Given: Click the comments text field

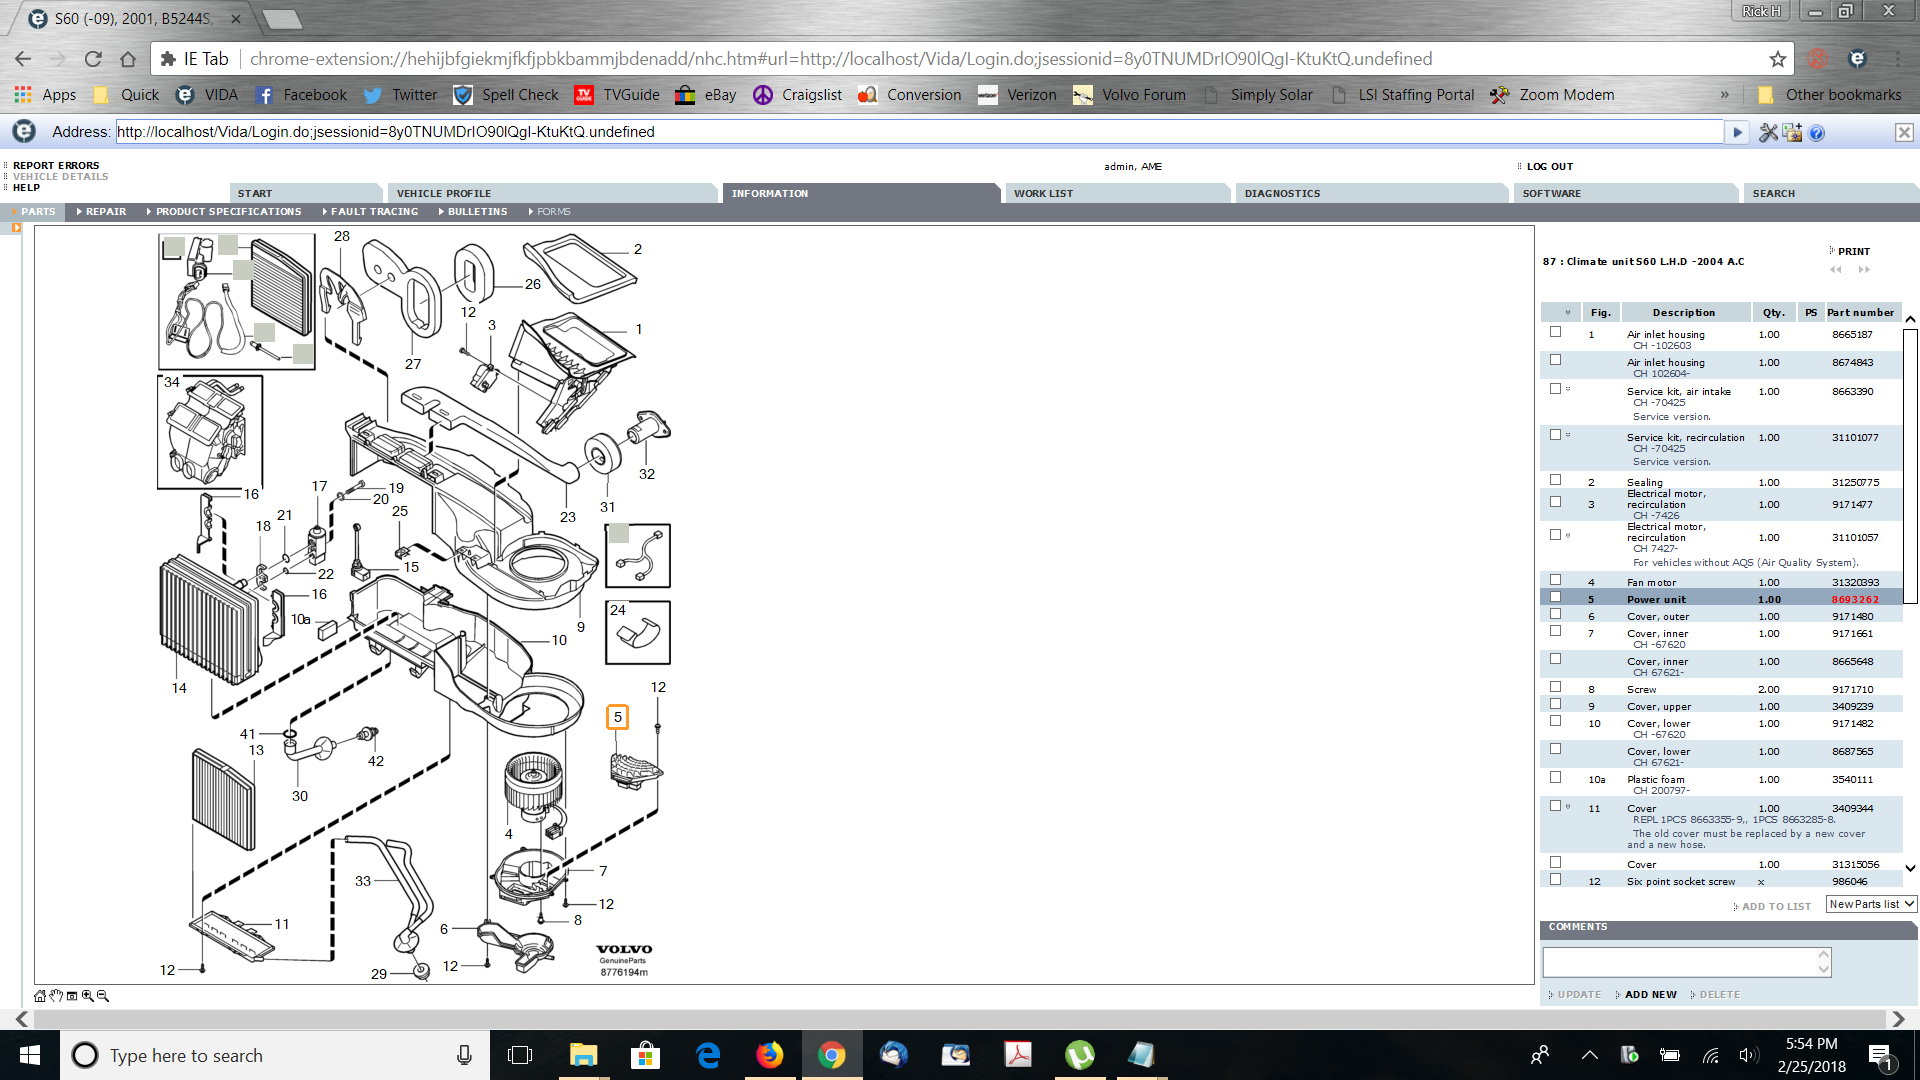Looking at the screenshot, I should coord(1680,962).
